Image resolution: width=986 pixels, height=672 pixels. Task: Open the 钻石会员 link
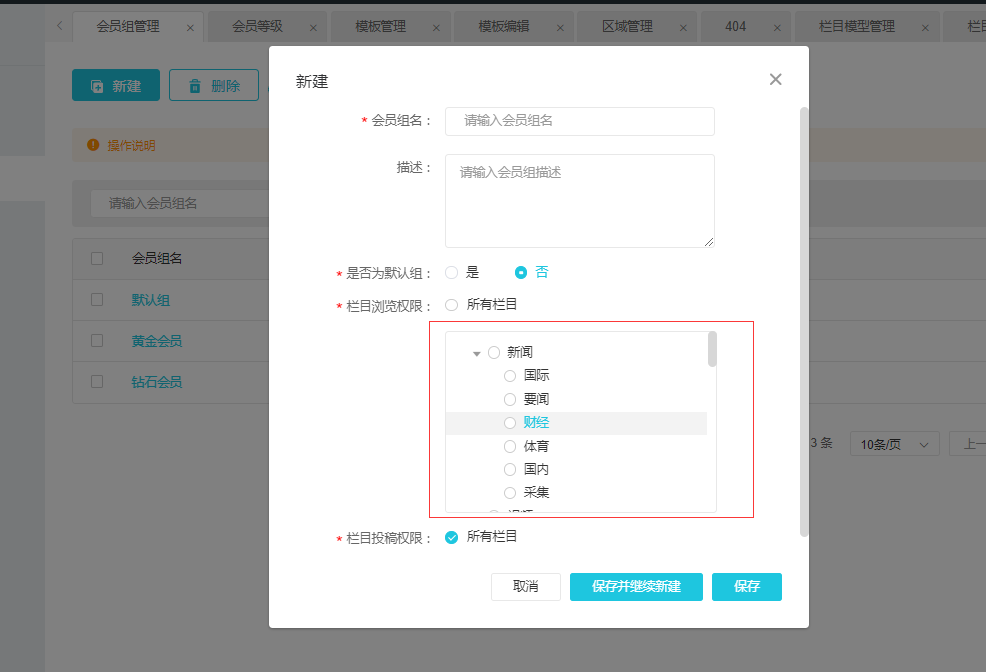157,382
